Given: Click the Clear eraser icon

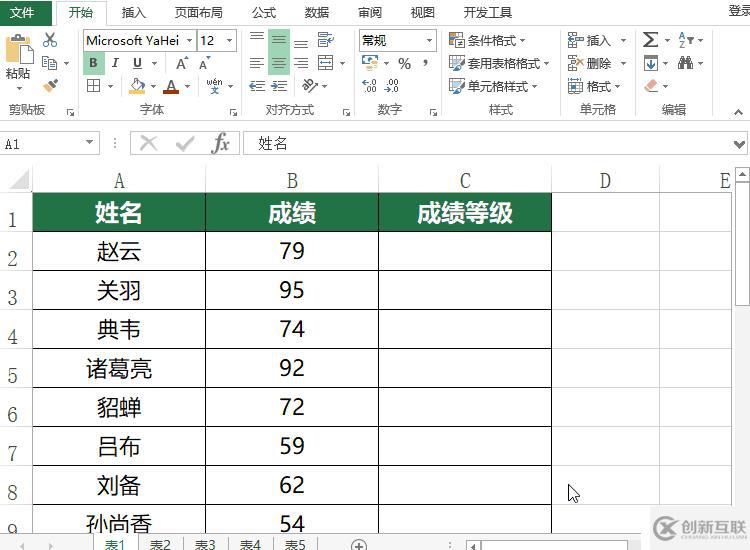Looking at the screenshot, I should 651,86.
